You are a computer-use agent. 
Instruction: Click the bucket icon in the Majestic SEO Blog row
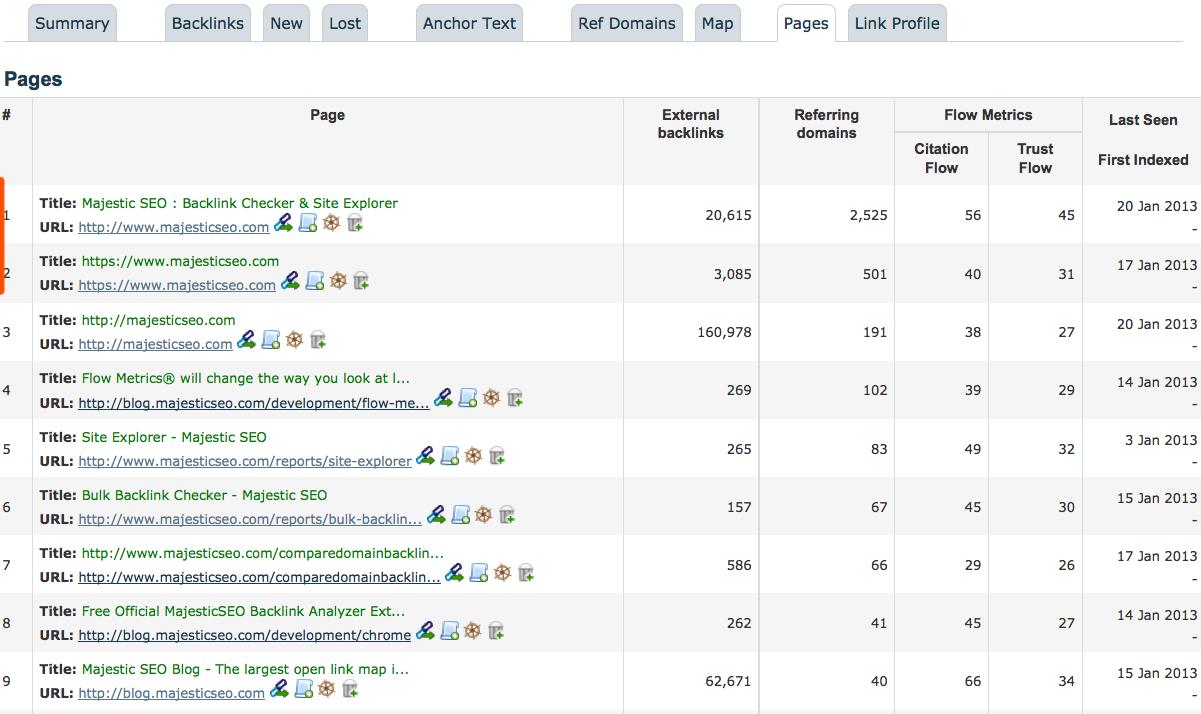pyautogui.click(x=351, y=687)
